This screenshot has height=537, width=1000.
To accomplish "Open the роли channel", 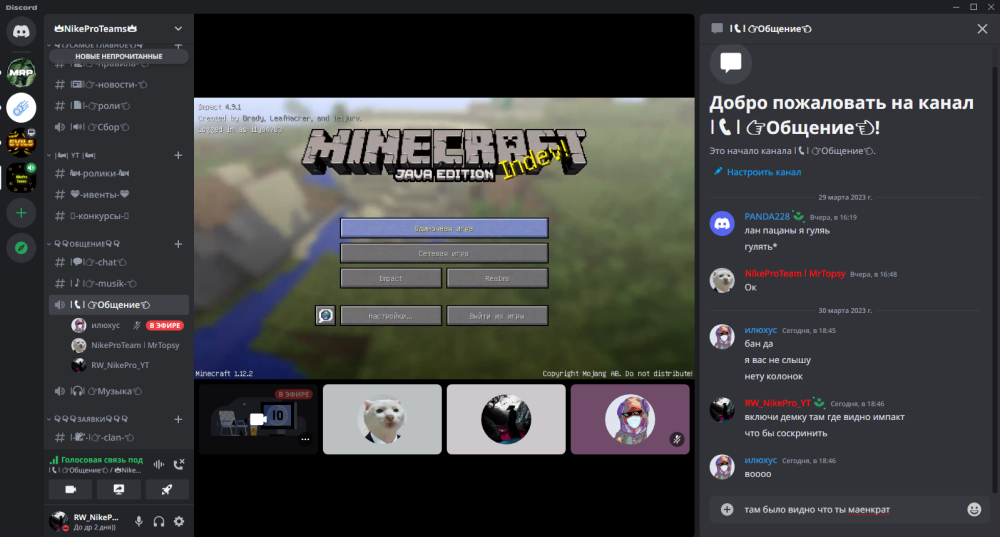I will click(x=119, y=106).
